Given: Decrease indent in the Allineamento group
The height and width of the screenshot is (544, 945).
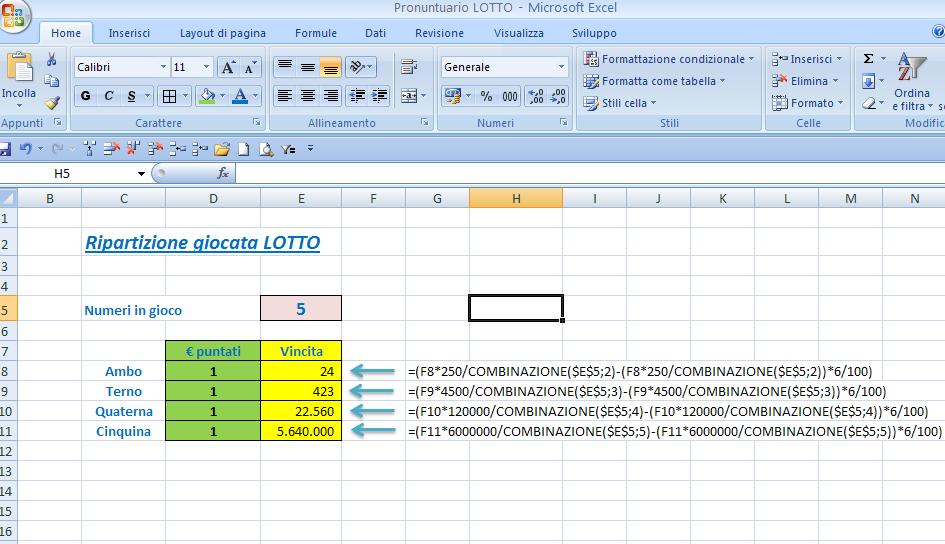Looking at the screenshot, I should (357, 96).
